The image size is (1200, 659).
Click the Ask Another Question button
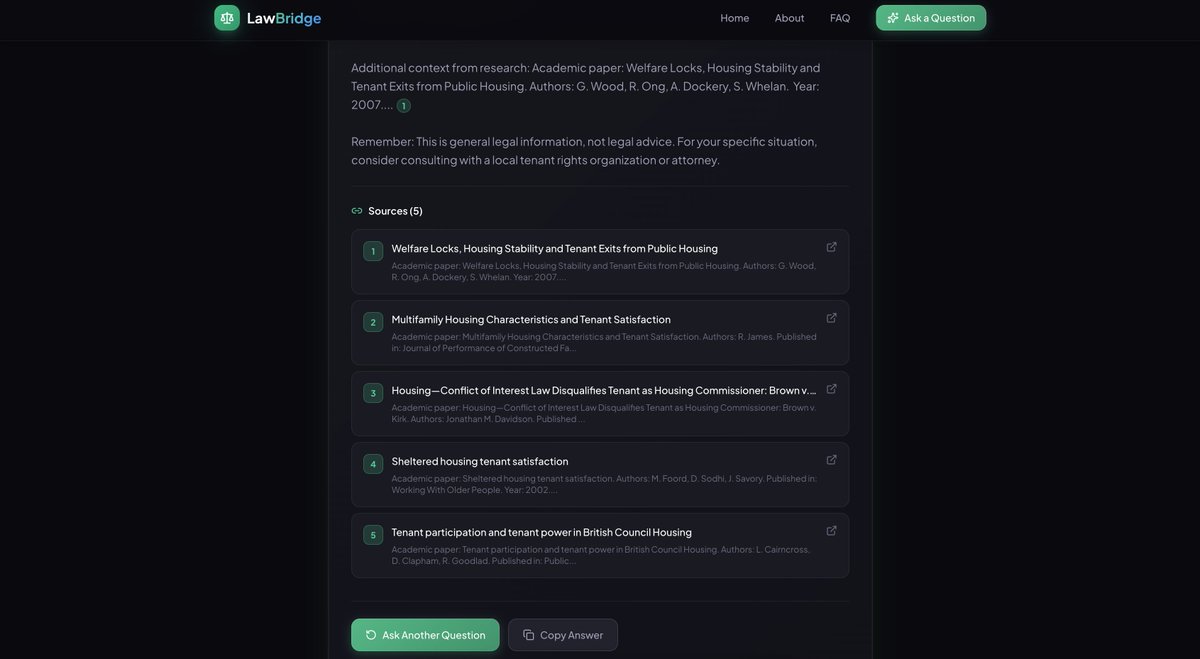point(425,635)
